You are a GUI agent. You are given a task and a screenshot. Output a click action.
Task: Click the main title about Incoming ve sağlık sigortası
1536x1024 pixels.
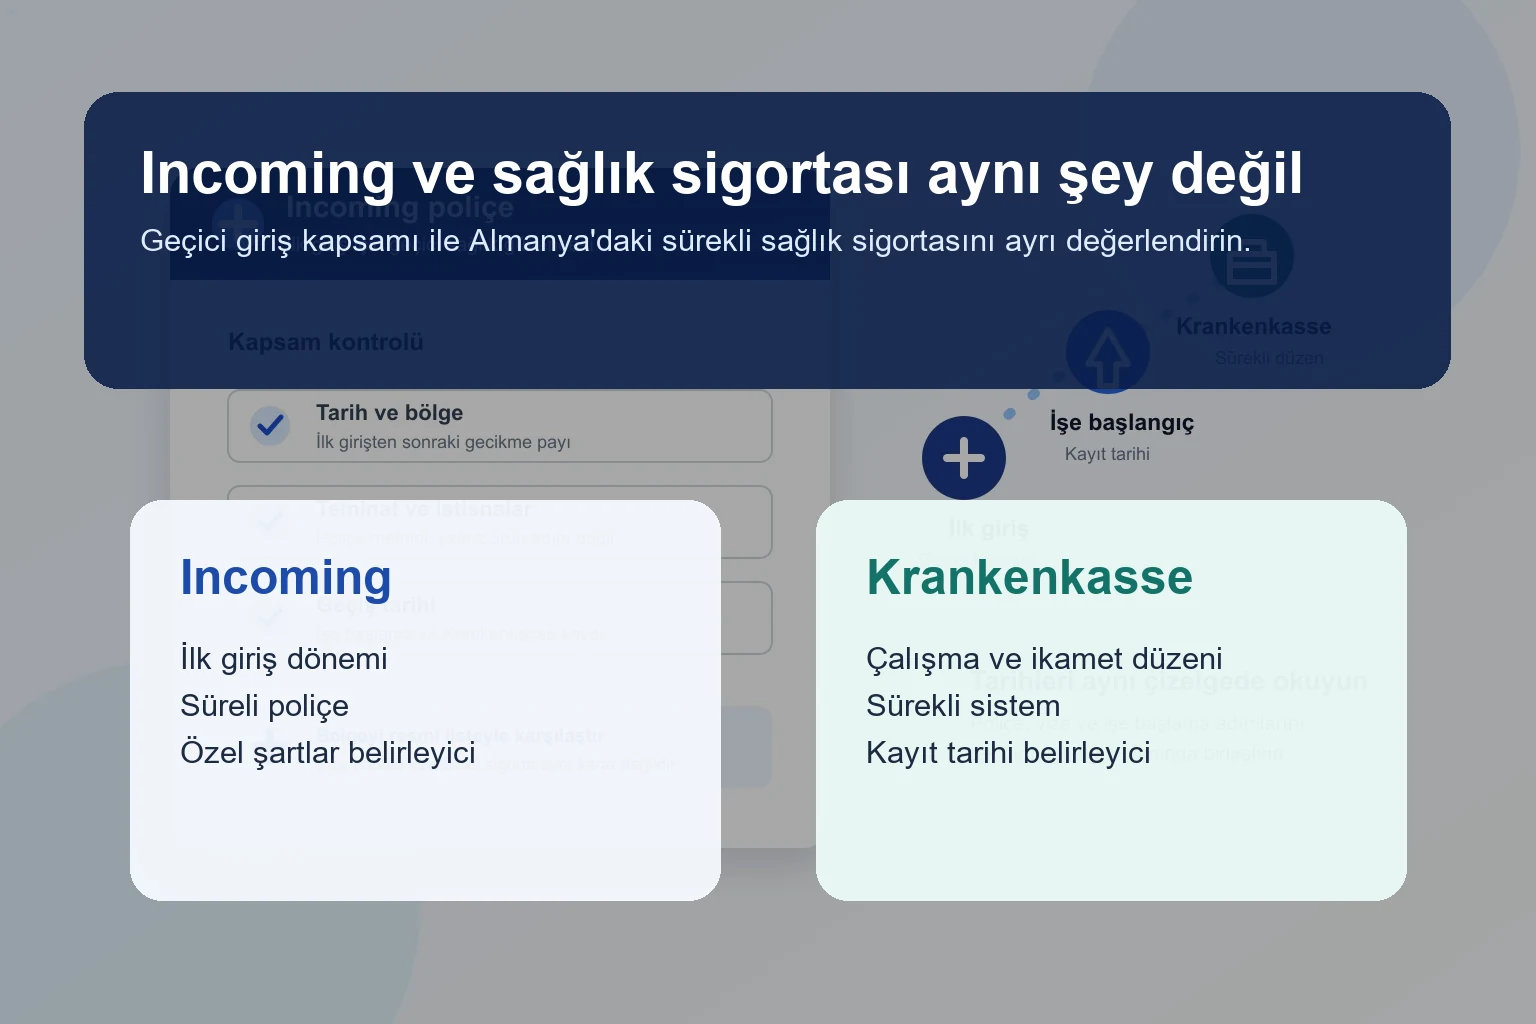click(721, 173)
